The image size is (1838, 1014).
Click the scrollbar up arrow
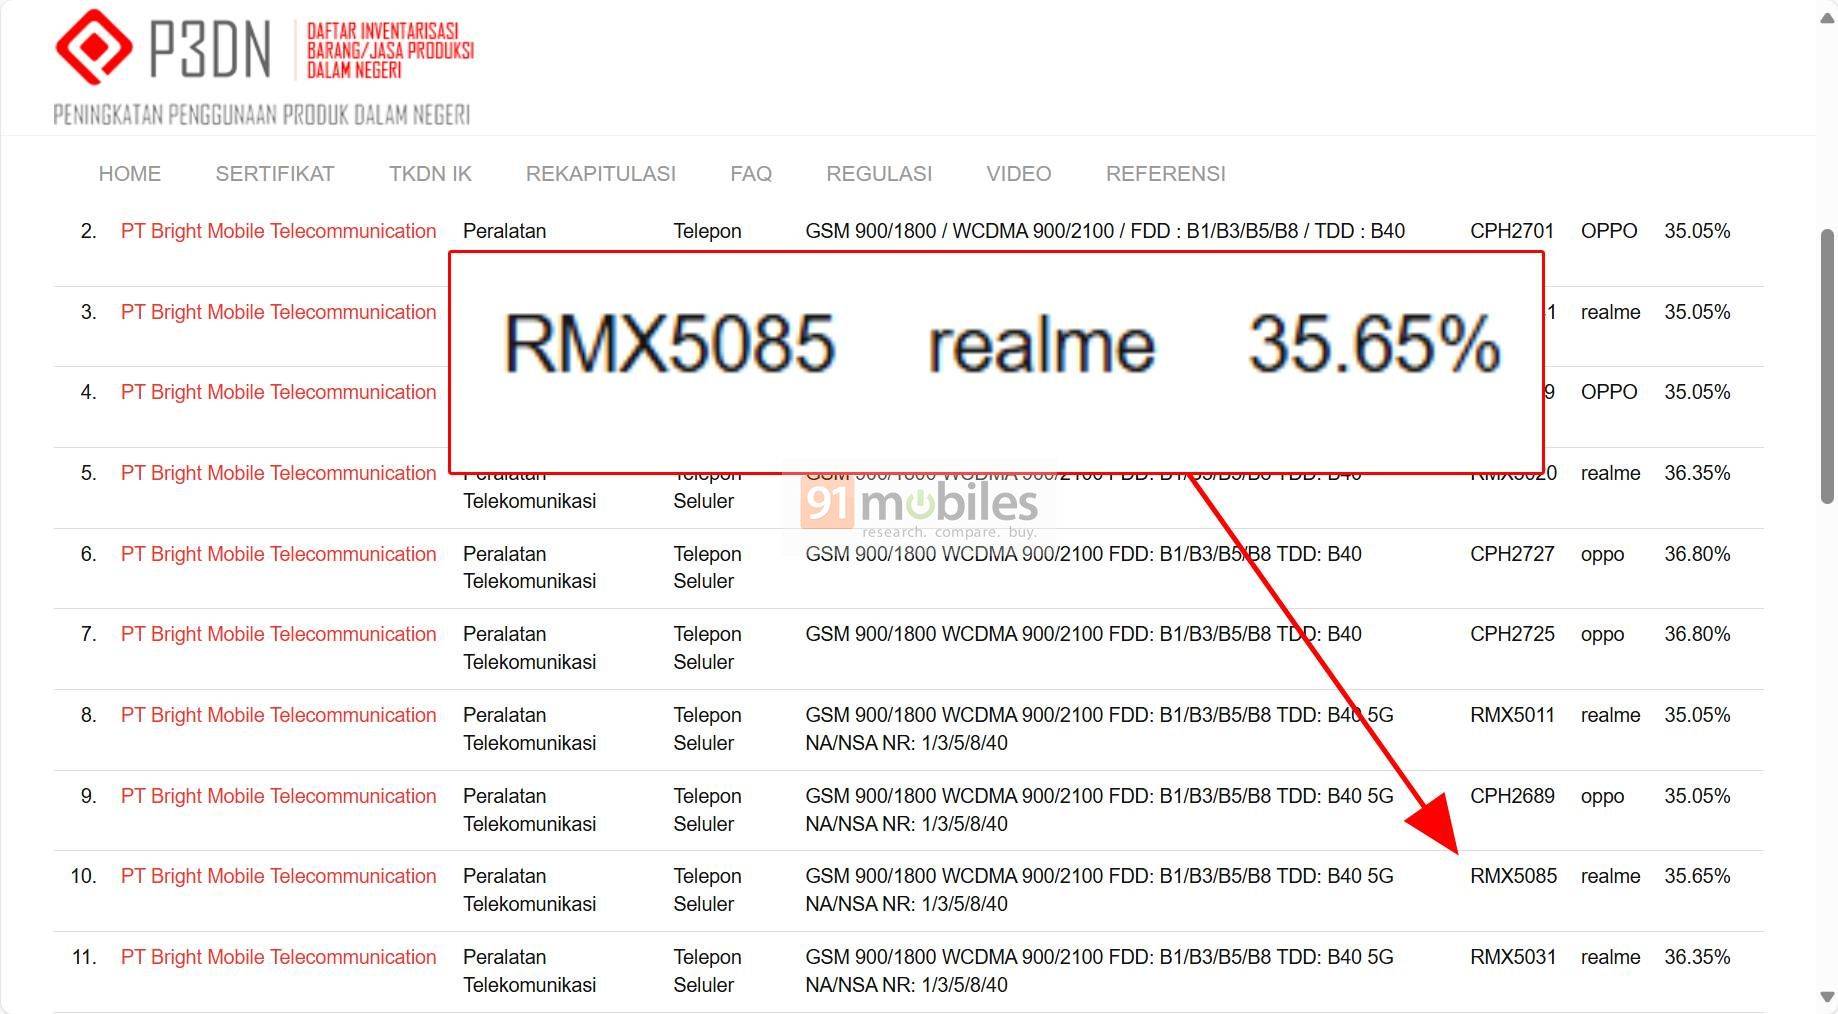pos(1827,19)
